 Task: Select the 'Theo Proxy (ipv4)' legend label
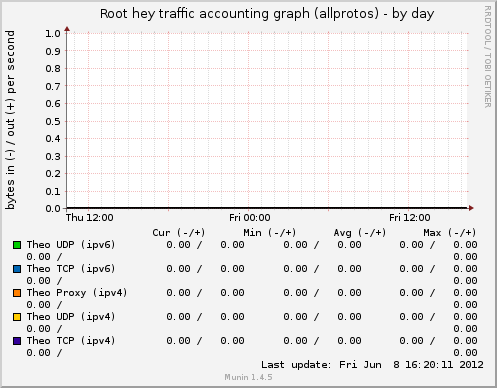coord(77,293)
